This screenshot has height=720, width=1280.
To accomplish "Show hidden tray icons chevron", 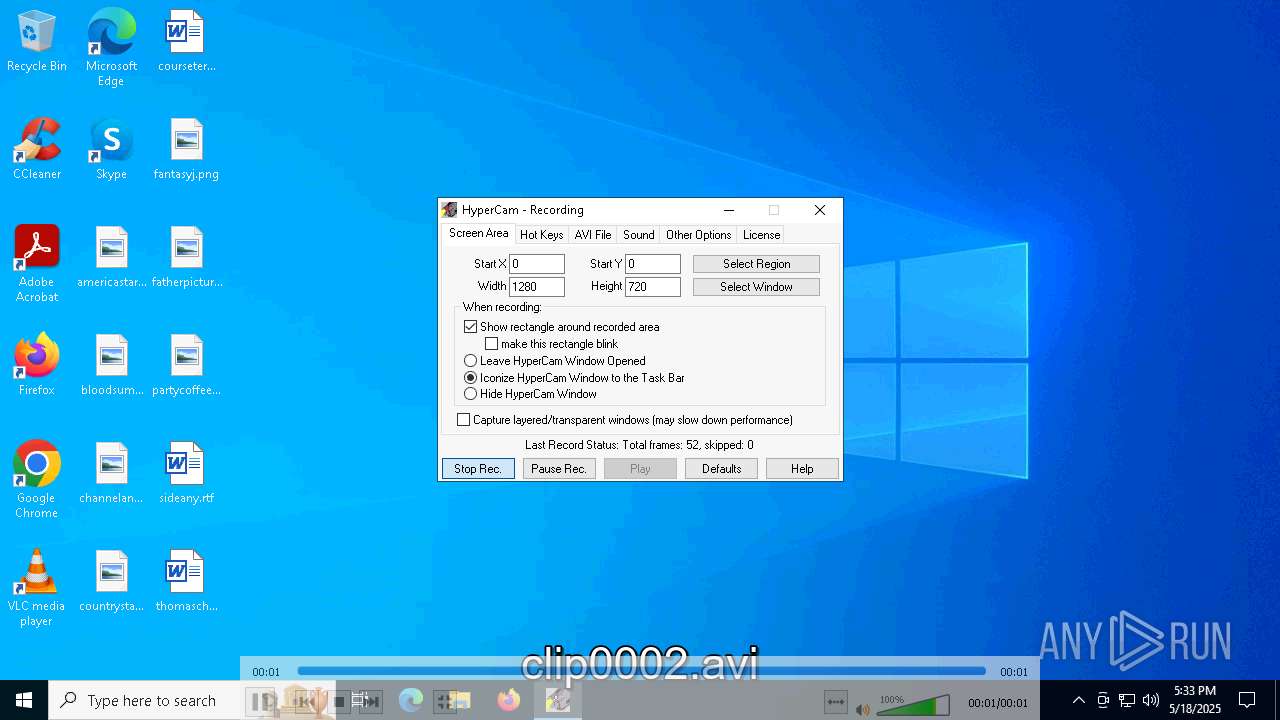I will tap(1078, 700).
